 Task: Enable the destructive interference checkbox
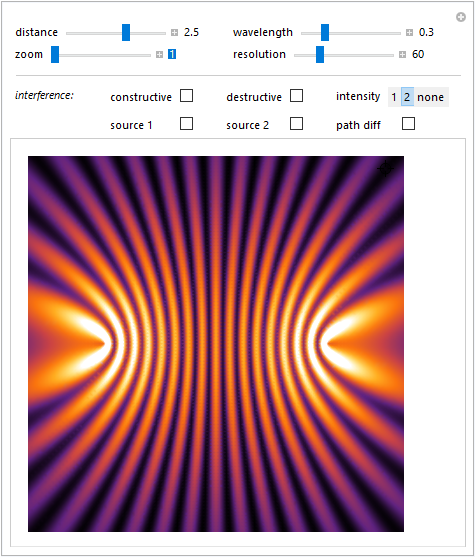point(296,96)
